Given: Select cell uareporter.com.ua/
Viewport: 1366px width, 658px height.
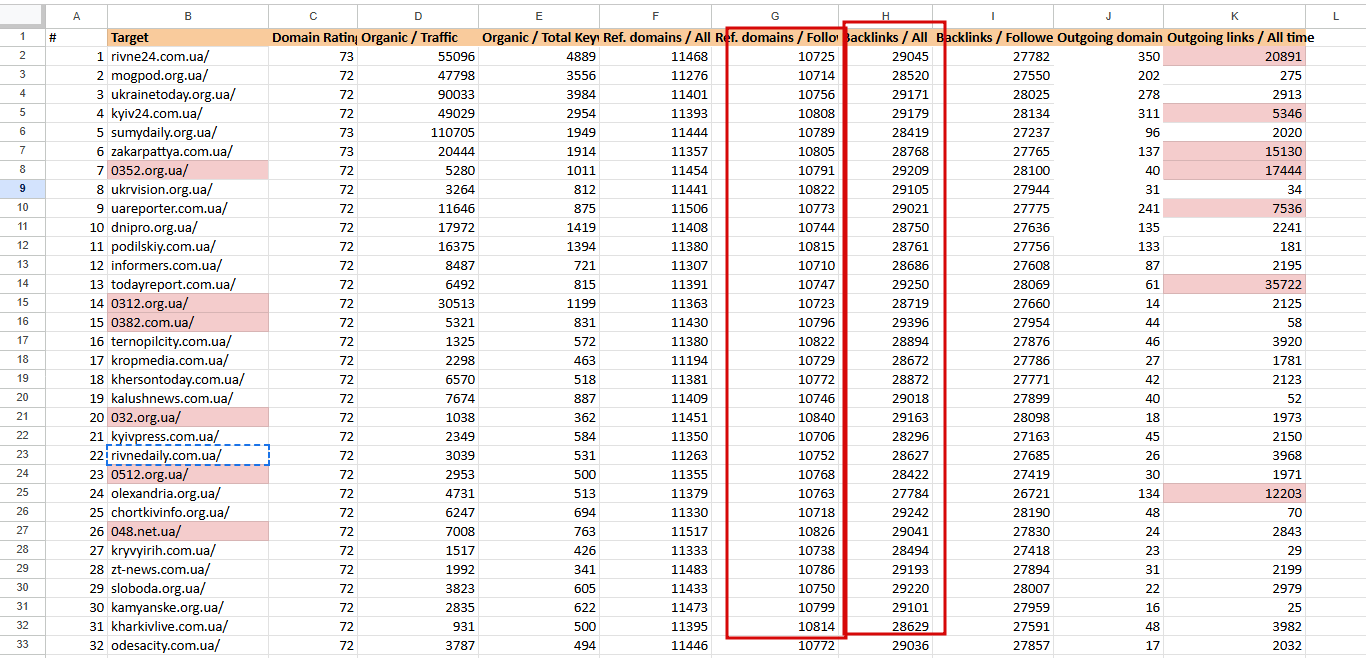Looking at the screenshot, I should [188, 208].
